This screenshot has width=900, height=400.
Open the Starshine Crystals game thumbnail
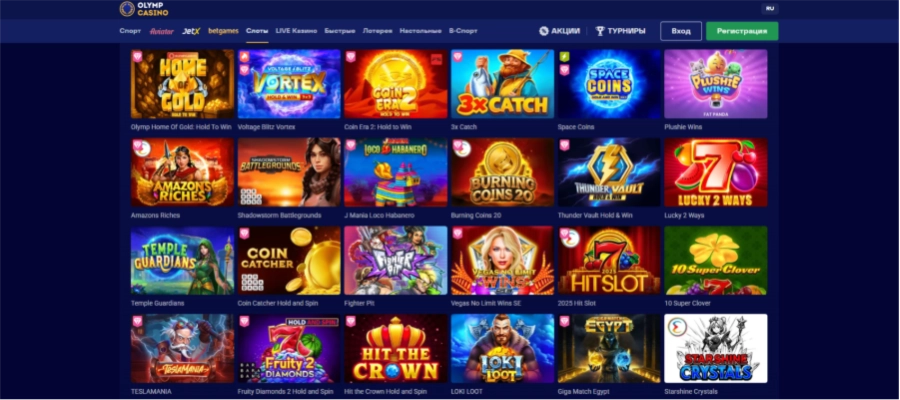(716, 348)
